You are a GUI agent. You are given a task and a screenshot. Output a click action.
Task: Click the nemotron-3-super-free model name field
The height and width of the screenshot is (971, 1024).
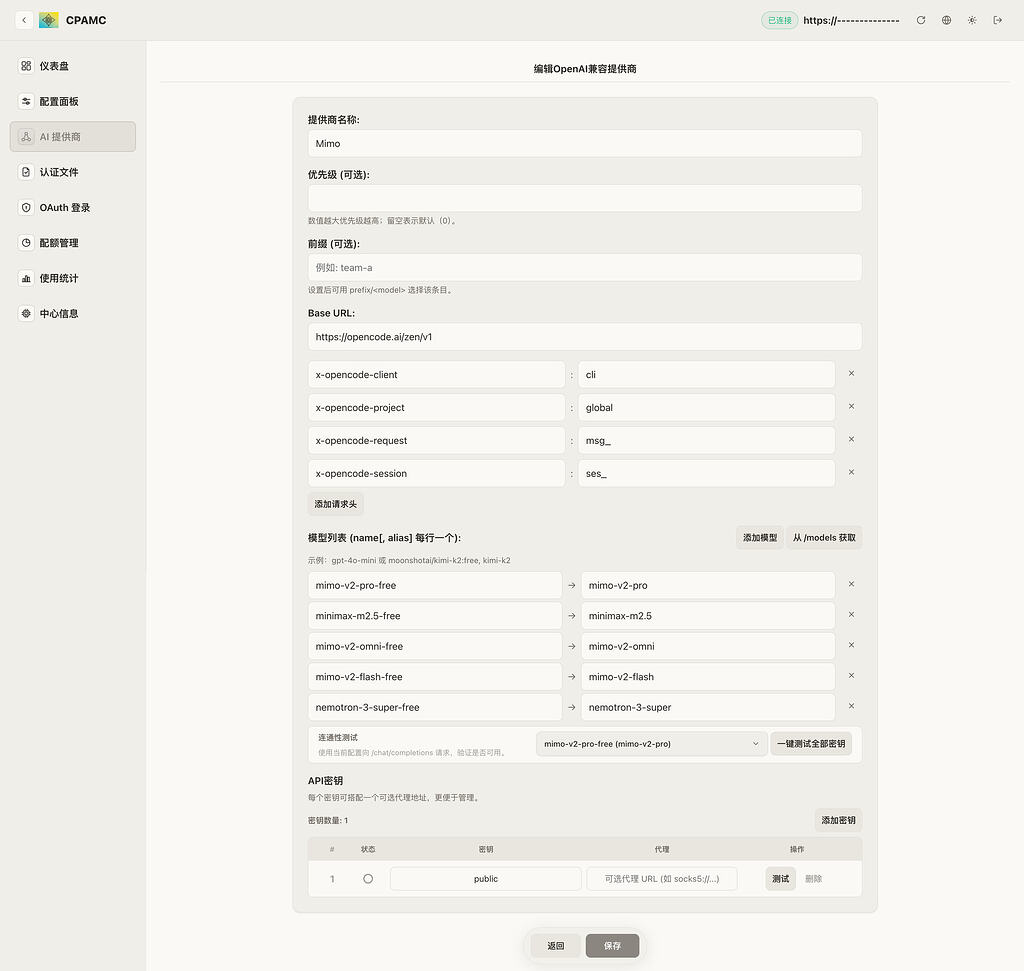click(435, 707)
